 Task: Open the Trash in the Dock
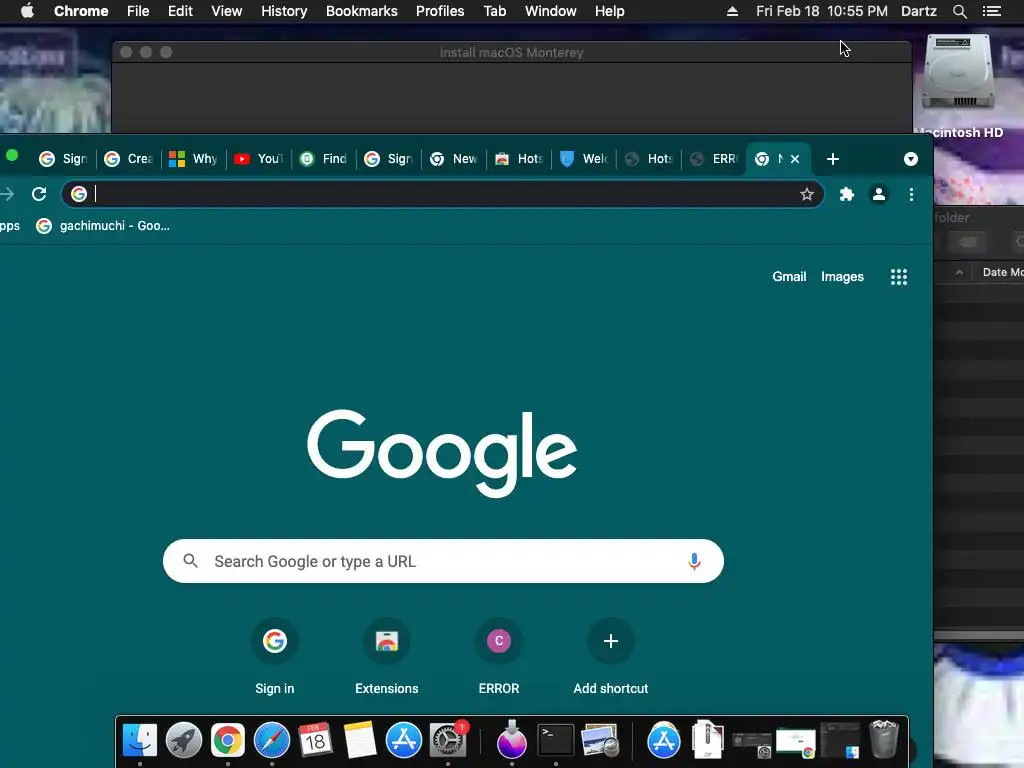click(x=884, y=739)
